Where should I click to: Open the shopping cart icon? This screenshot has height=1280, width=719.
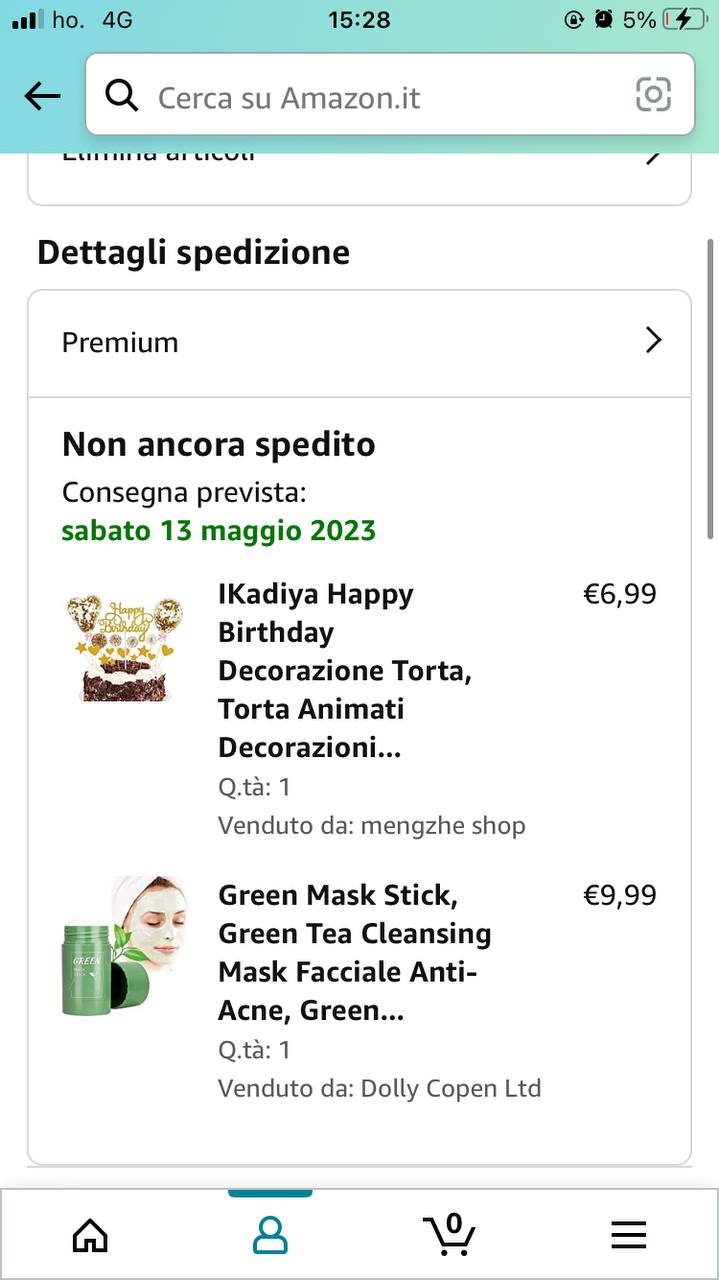(449, 1234)
